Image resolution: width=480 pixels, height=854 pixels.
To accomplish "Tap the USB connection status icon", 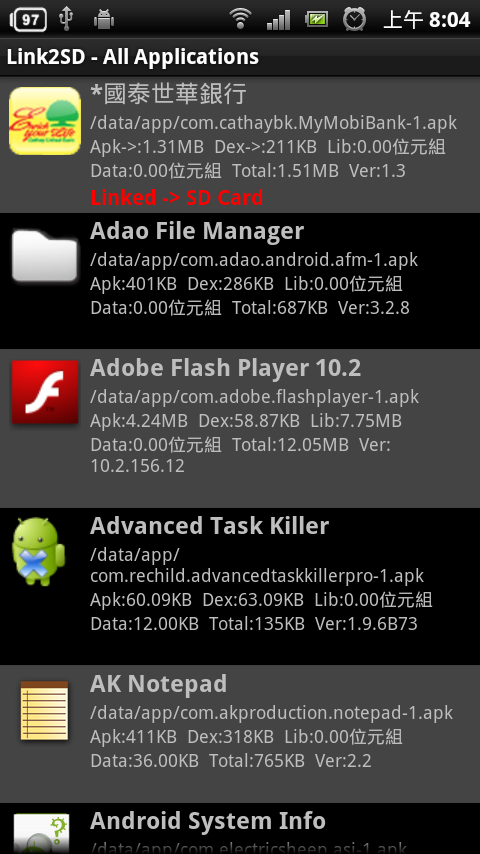I will pyautogui.click(x=66, y=20).
